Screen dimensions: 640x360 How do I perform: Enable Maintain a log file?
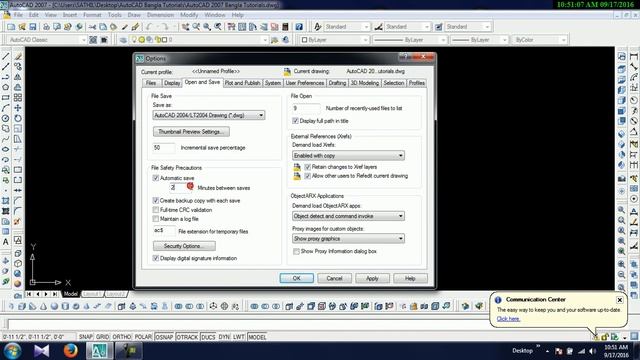point(156,219)
